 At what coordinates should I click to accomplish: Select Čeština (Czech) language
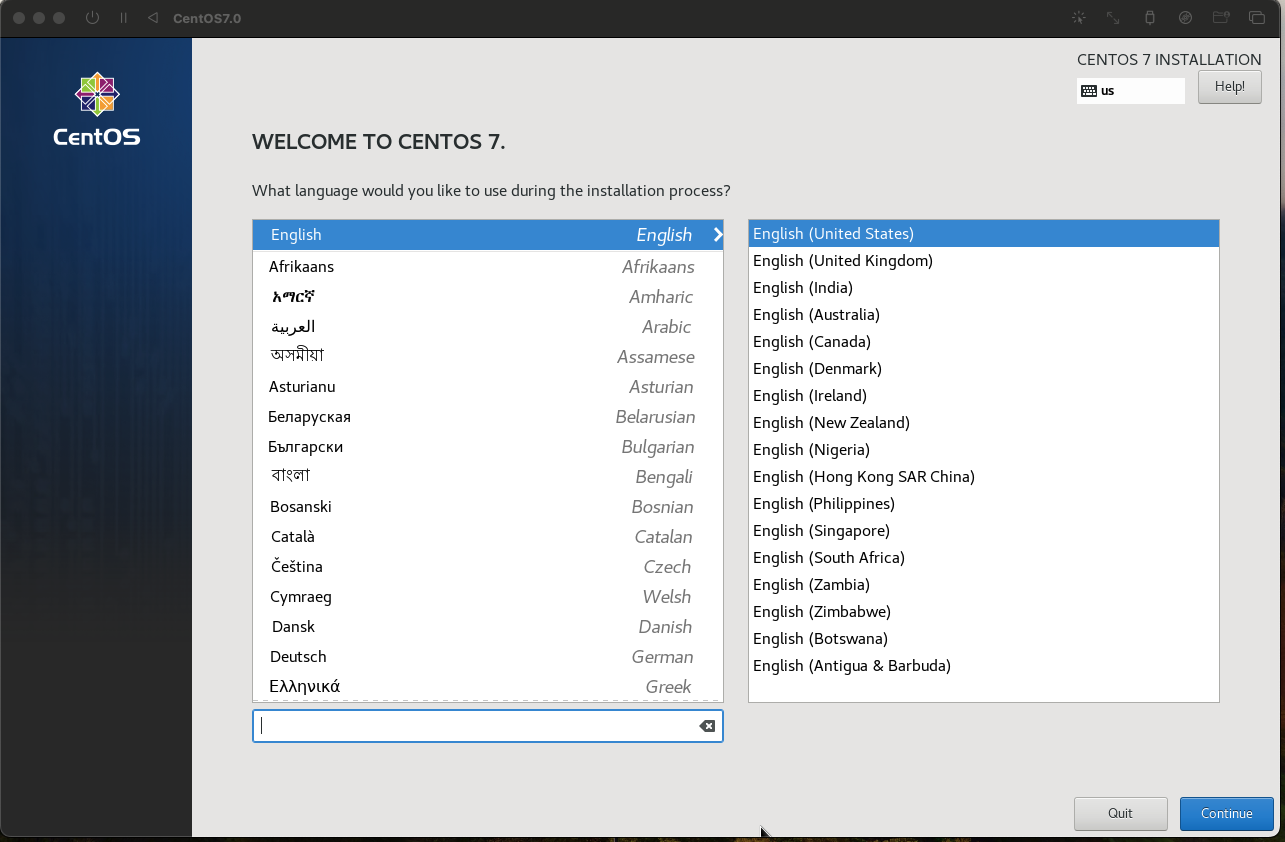[x=488, y=567]
